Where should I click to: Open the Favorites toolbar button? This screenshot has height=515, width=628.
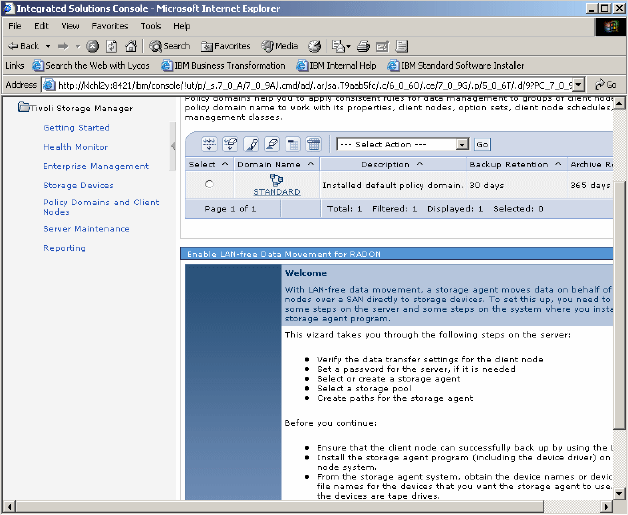(x=225, y=46)
